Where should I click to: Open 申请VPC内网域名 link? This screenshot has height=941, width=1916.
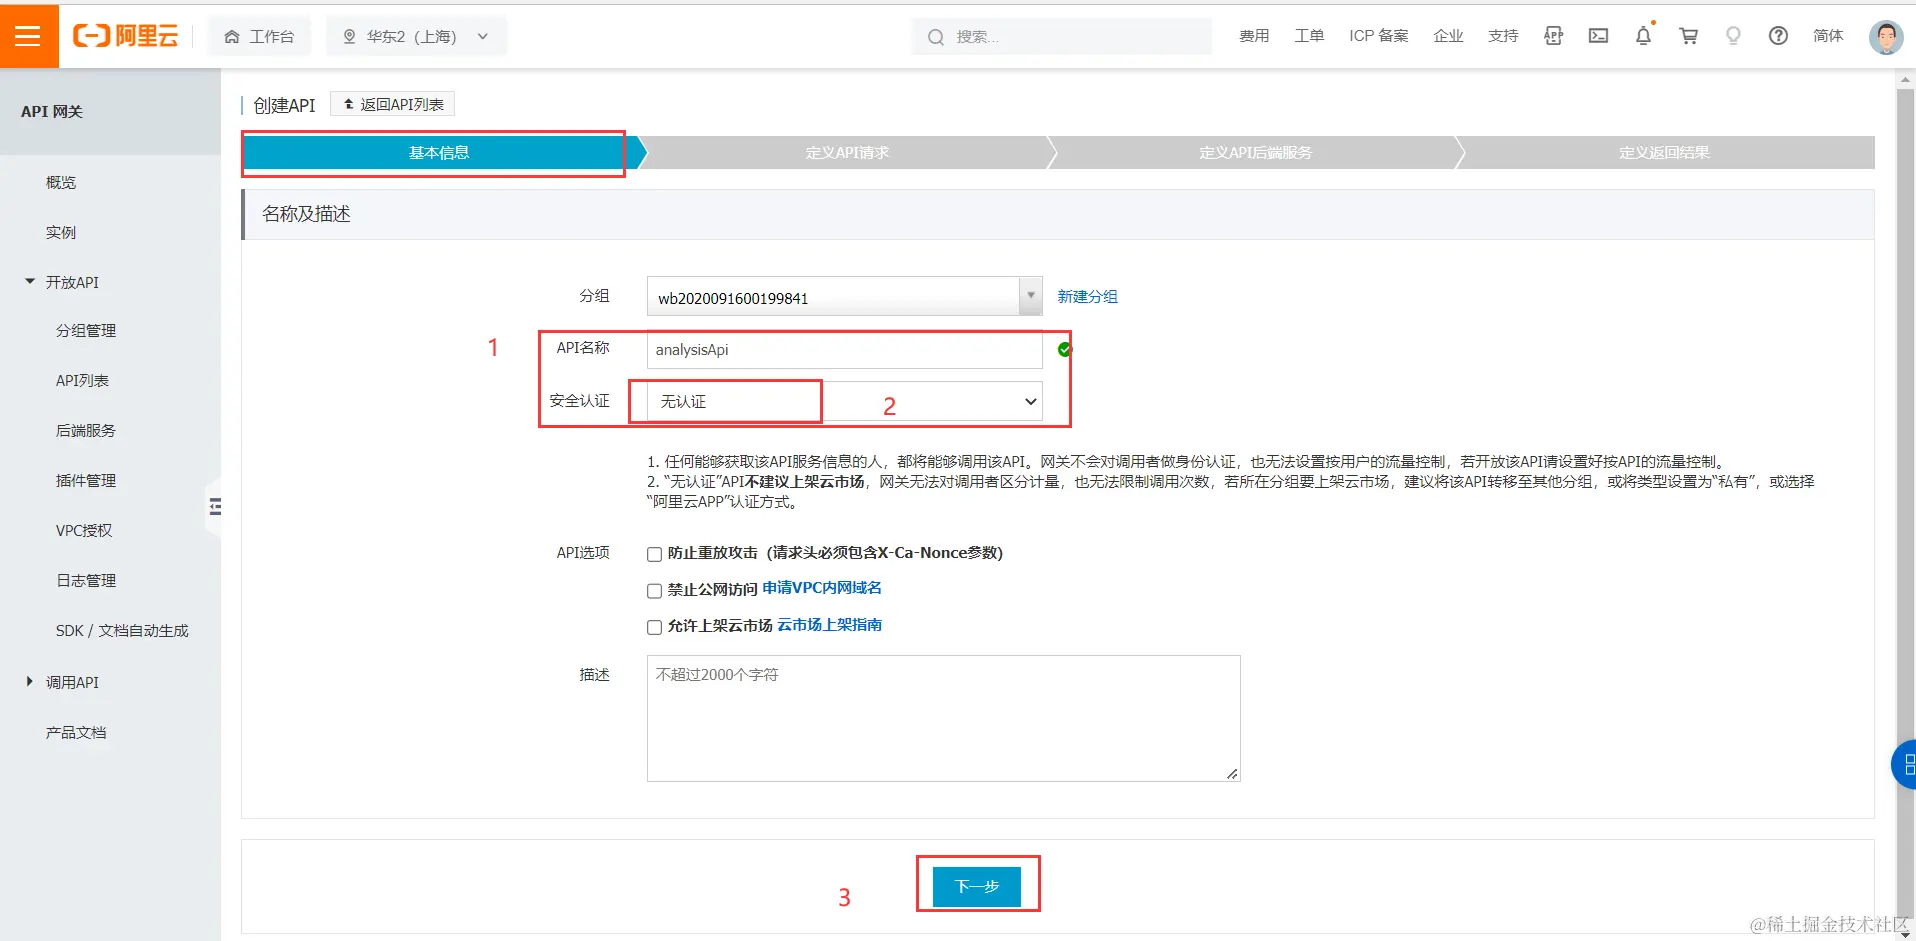click(822, 588)
